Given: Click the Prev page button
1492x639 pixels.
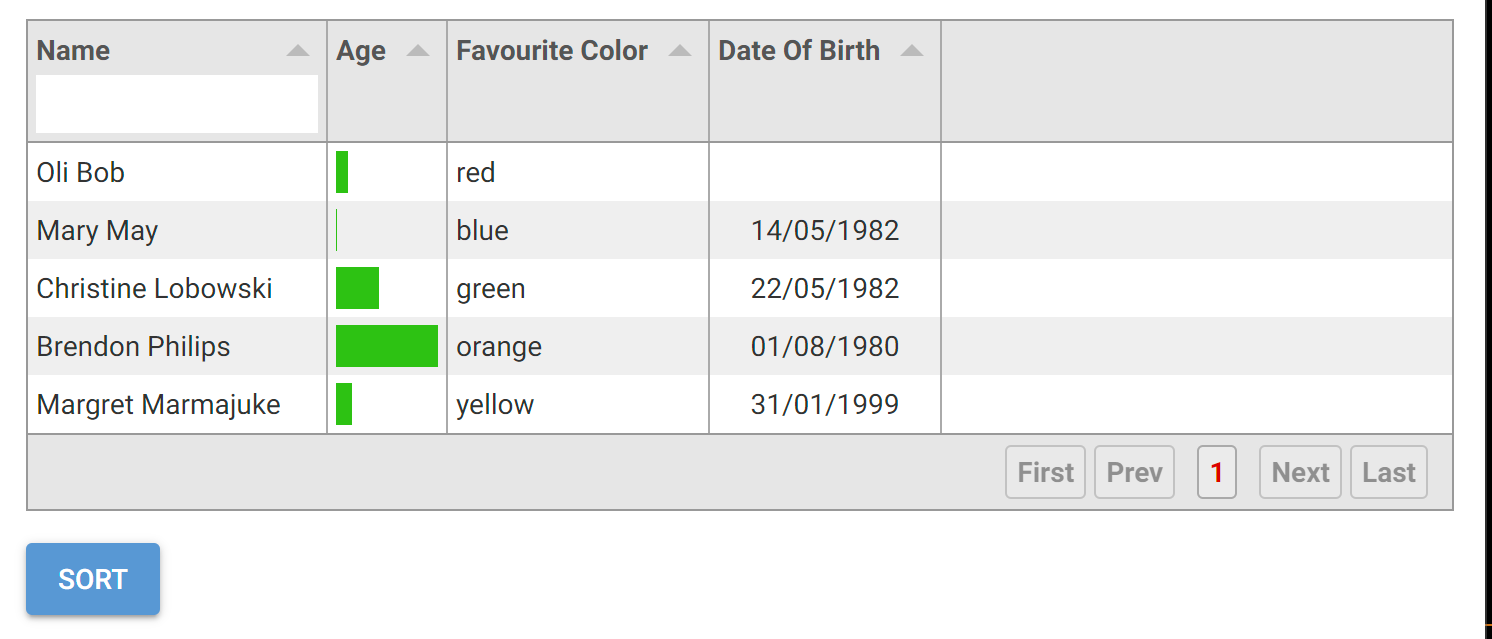Looking at the screenshot, I should (x=1134, y=473).
